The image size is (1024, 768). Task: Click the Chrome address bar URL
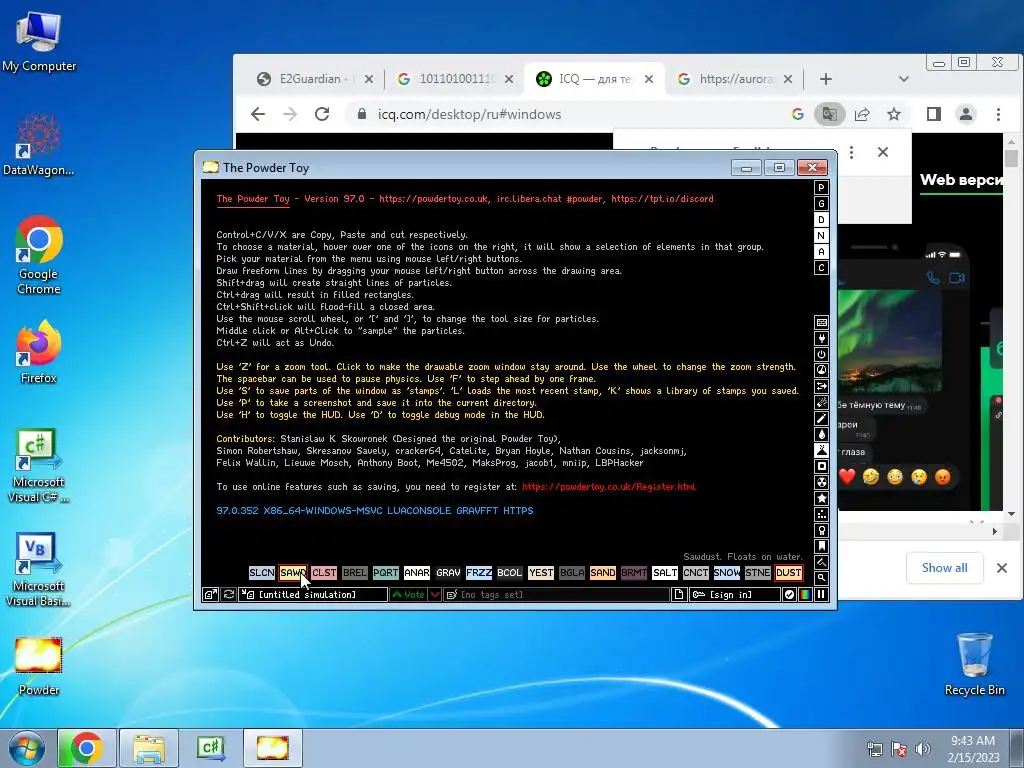(469, 114)
